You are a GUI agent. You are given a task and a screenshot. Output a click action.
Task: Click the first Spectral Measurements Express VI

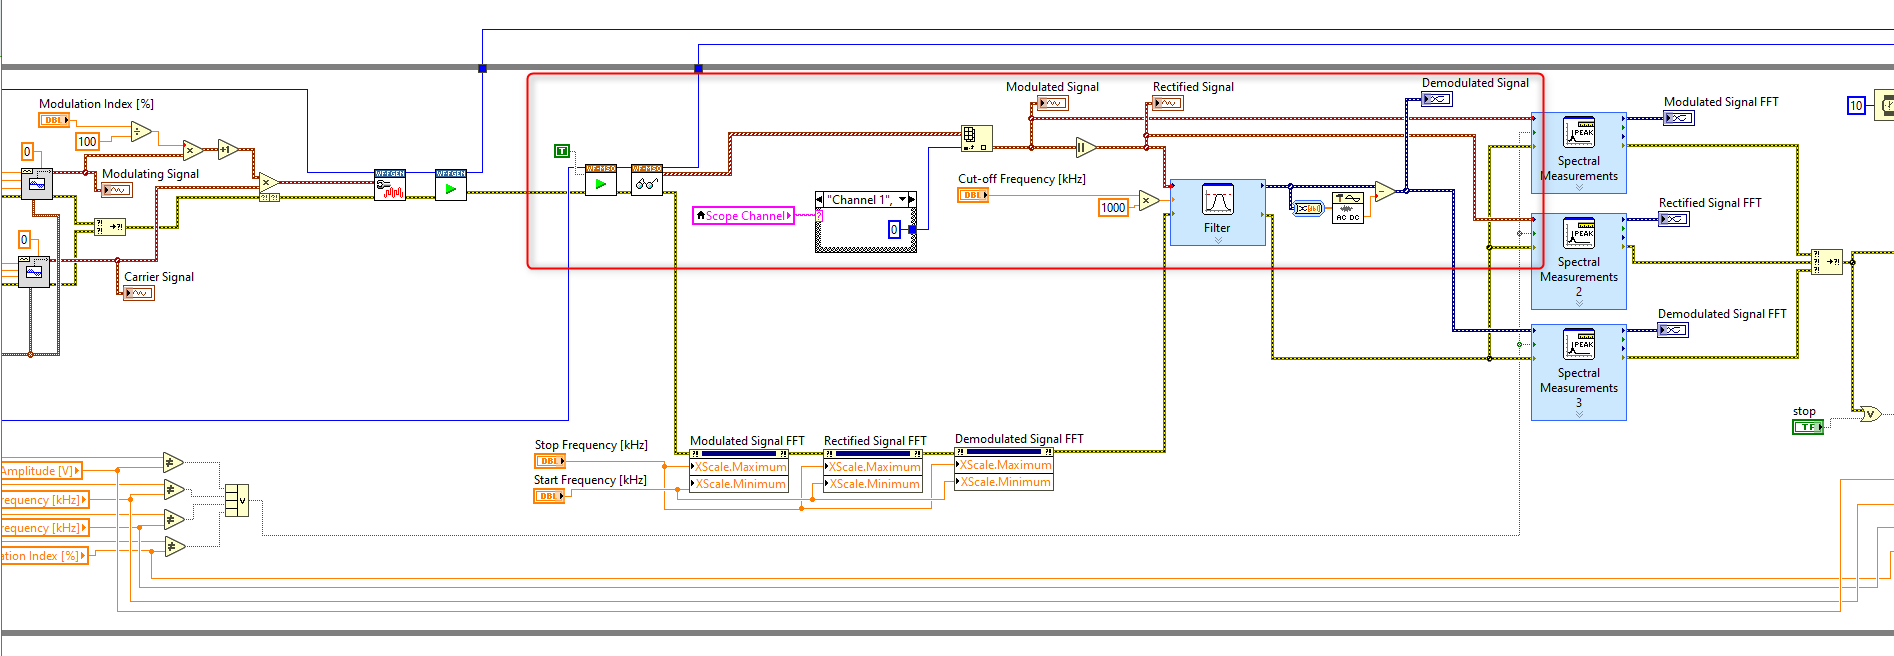tap(1579, 152)
